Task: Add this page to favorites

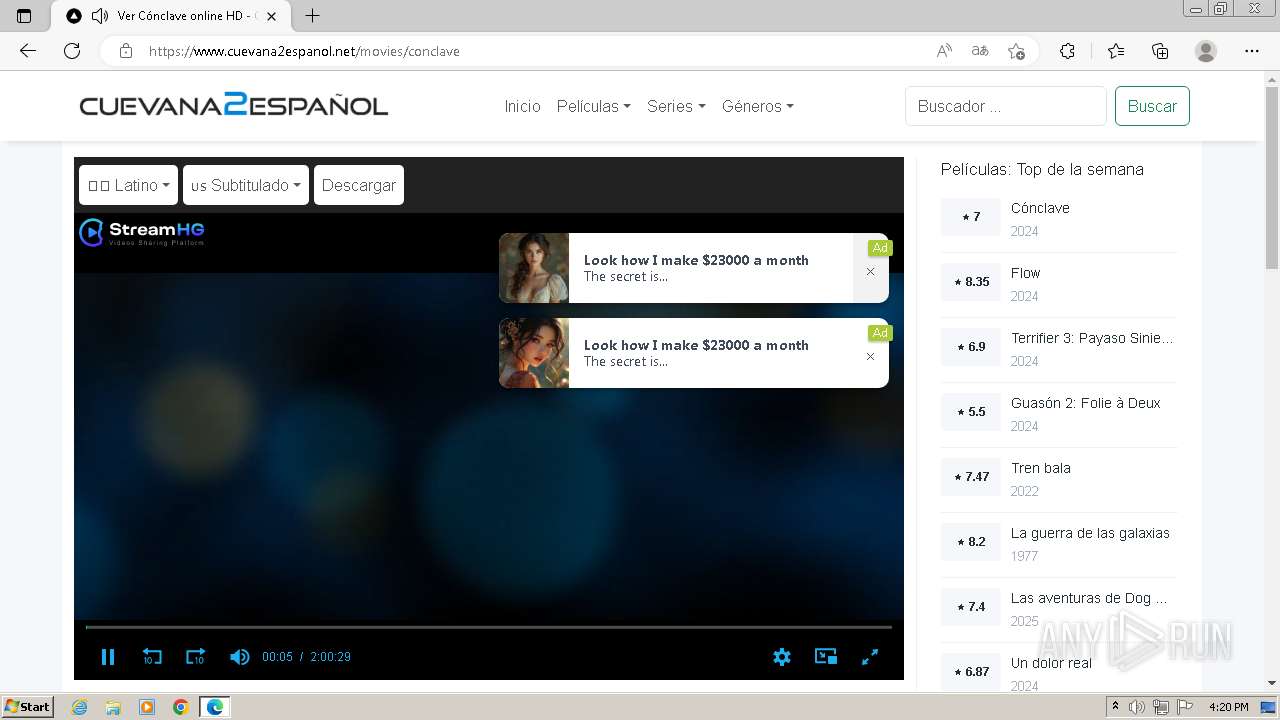Action: pos(1017,51)
